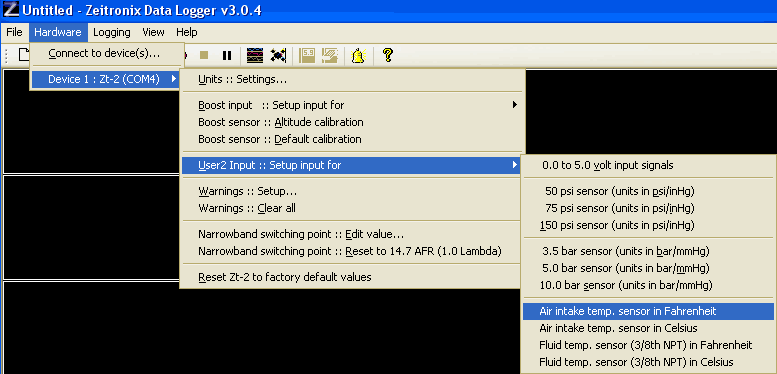Open the multi-line graph view icon
This screenshot has height=374, width=777.
pyautogui.click(x=255, y=55)
